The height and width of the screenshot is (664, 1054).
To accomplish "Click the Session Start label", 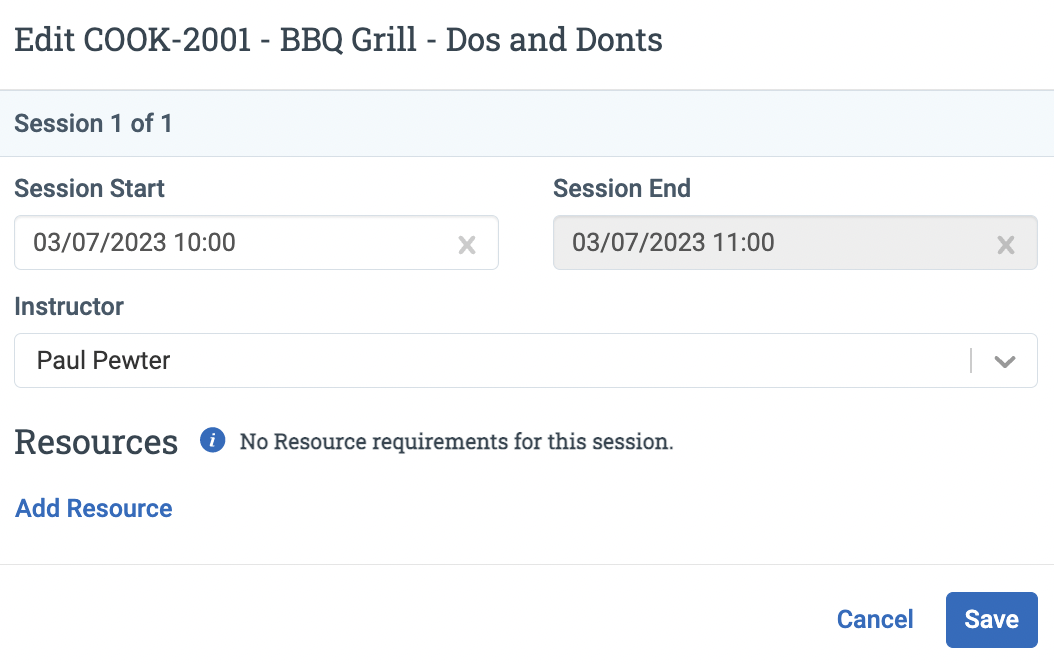I will tap(89, 188).
